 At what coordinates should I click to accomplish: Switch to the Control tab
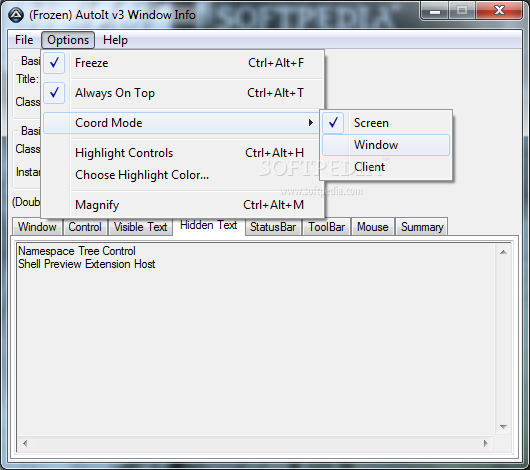[85, 227]
